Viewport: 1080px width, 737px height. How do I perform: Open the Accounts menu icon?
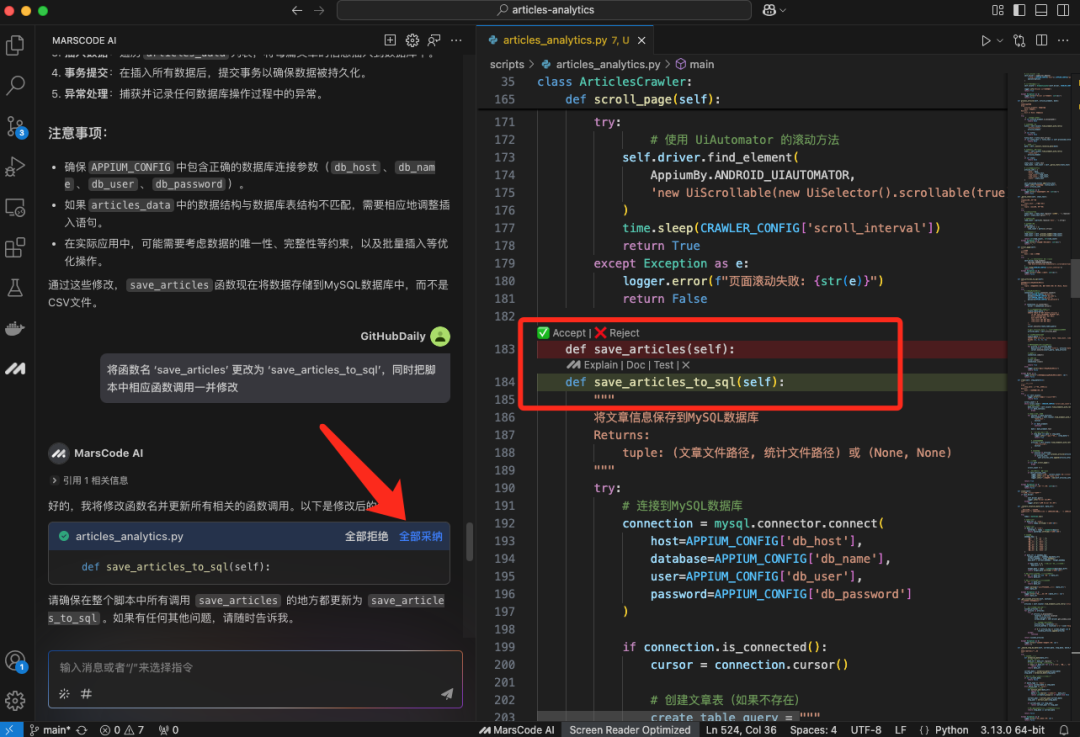click(15, 661)
